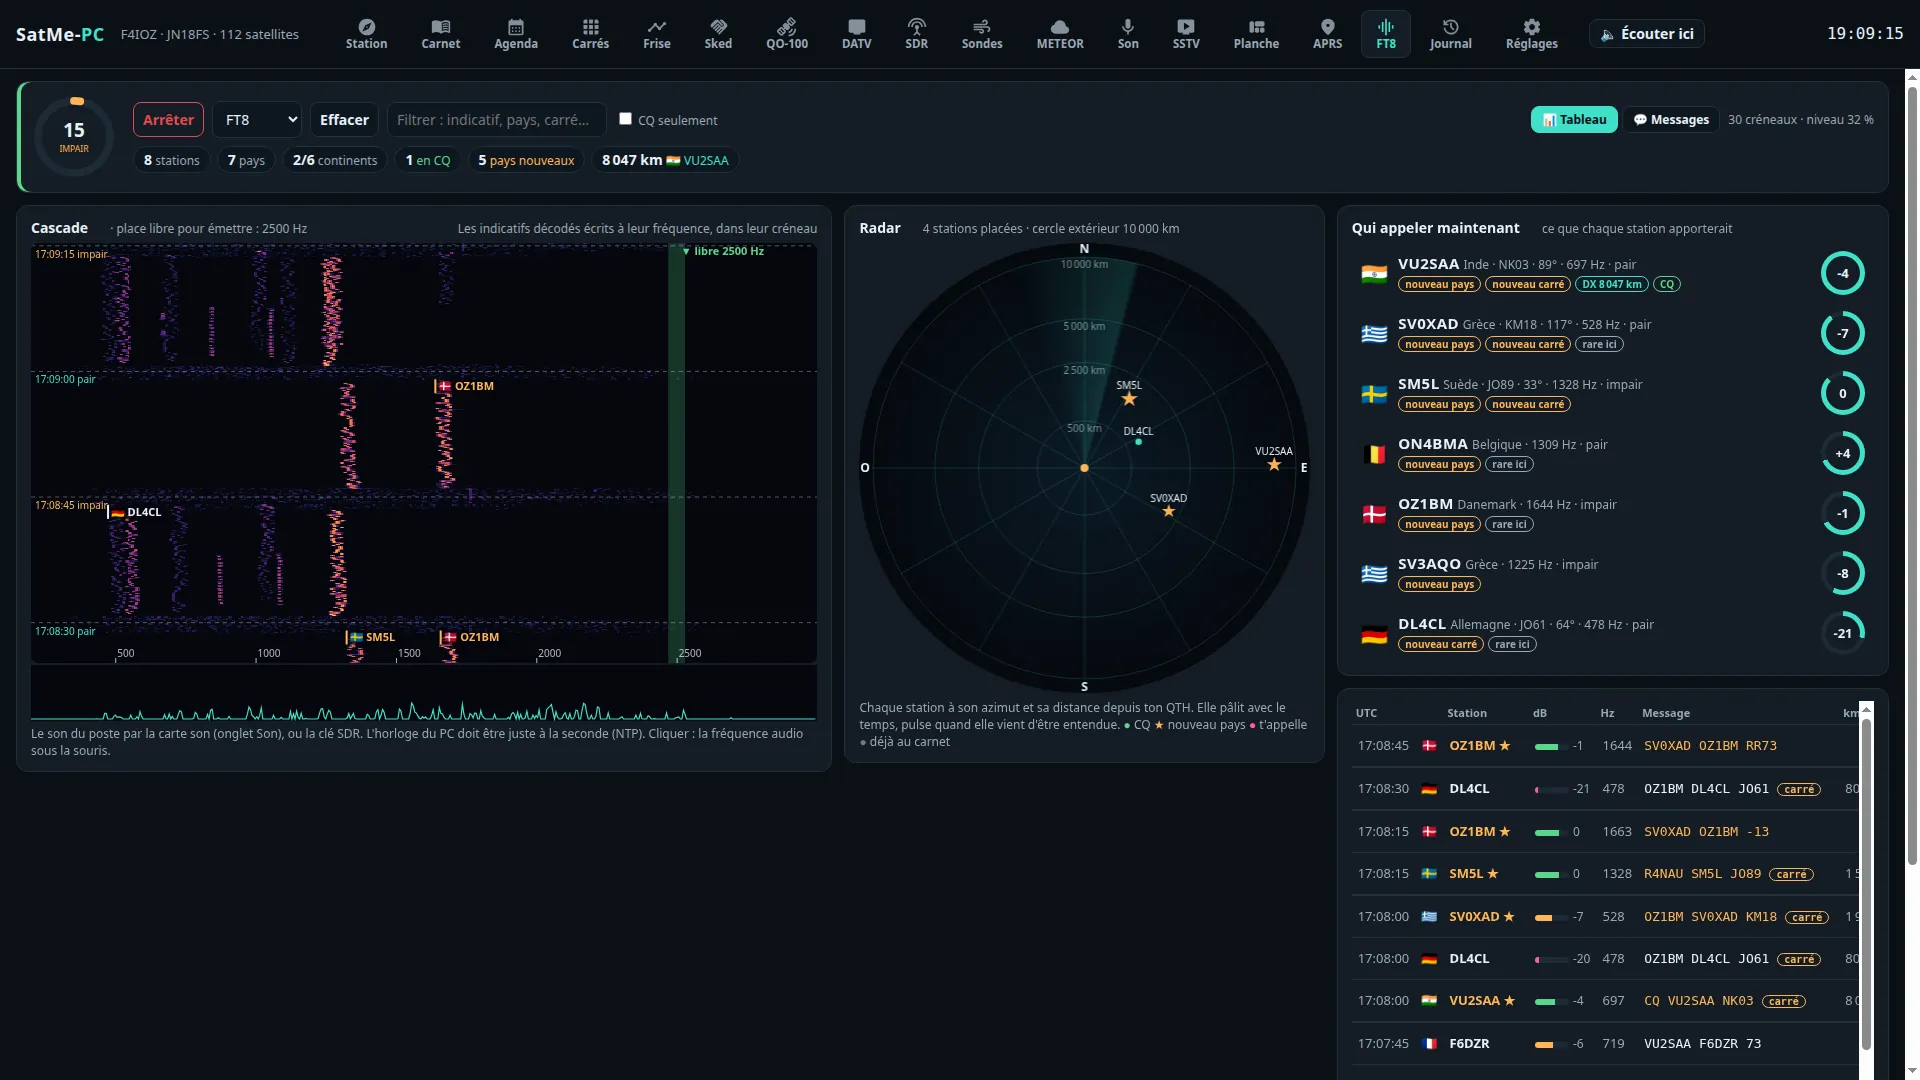Switch to Tableau view
Viewport: 1920px width, 1080px height.
pyautogui.click(x=1574, y=120)
